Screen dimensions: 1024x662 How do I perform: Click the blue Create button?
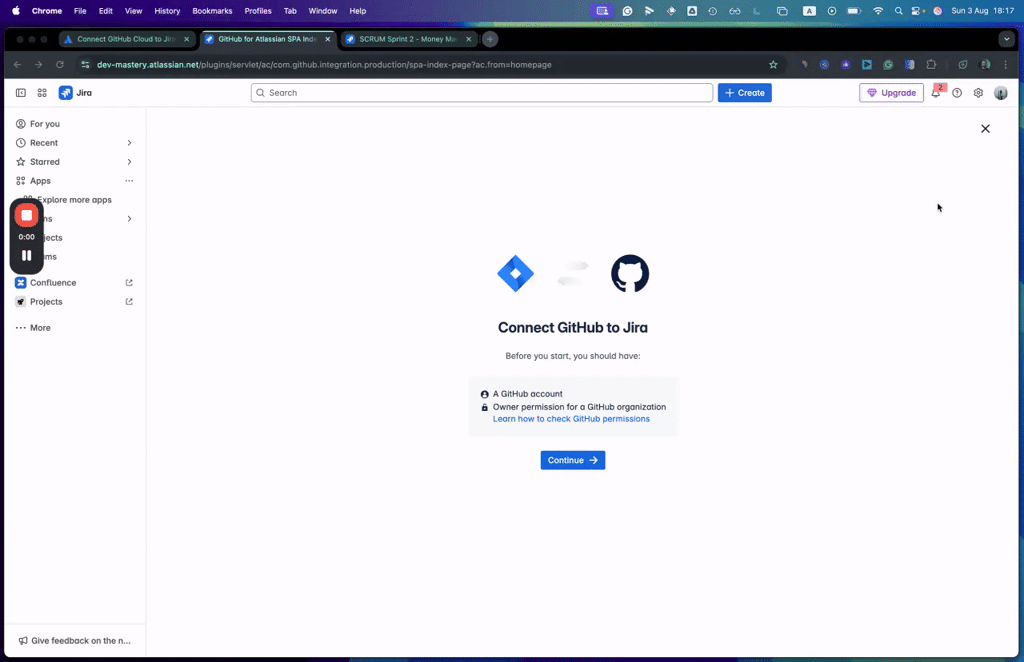pos(744,93)
